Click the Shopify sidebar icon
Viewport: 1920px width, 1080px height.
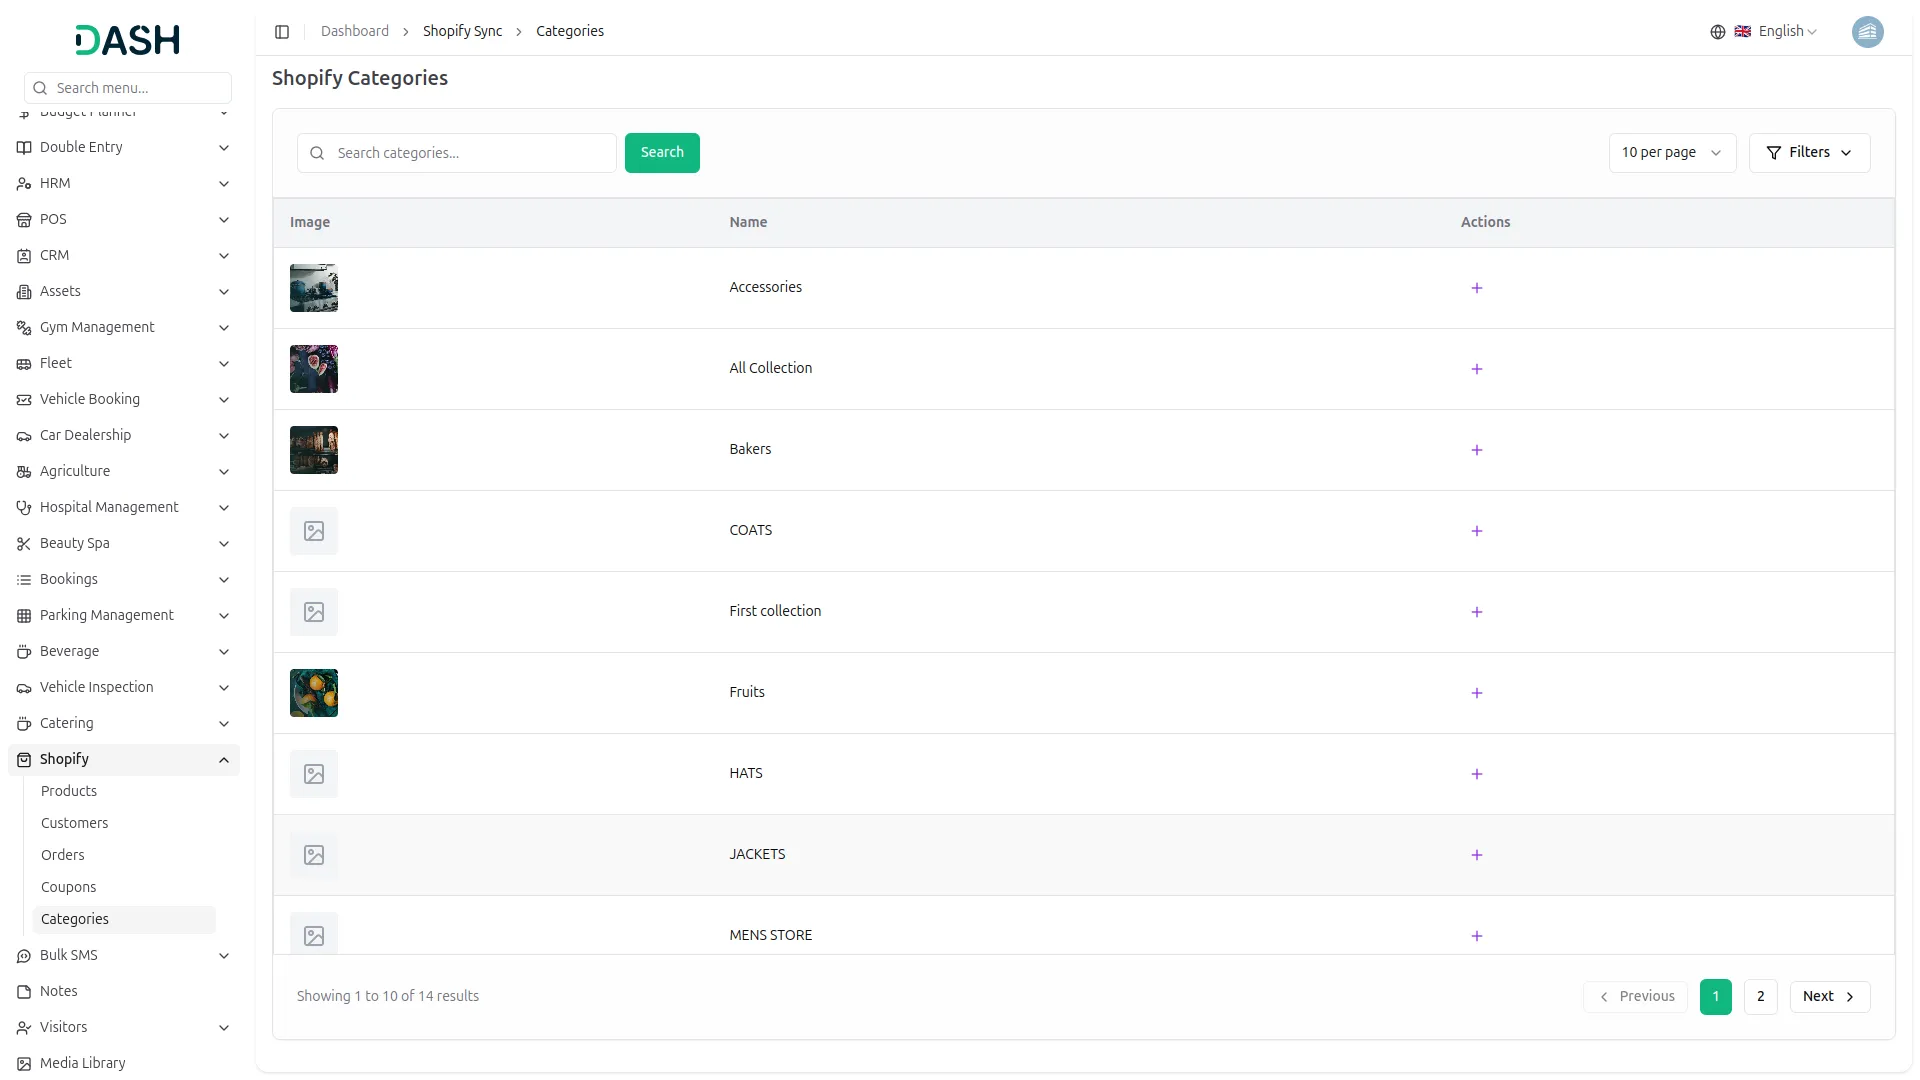pos(24,759)
